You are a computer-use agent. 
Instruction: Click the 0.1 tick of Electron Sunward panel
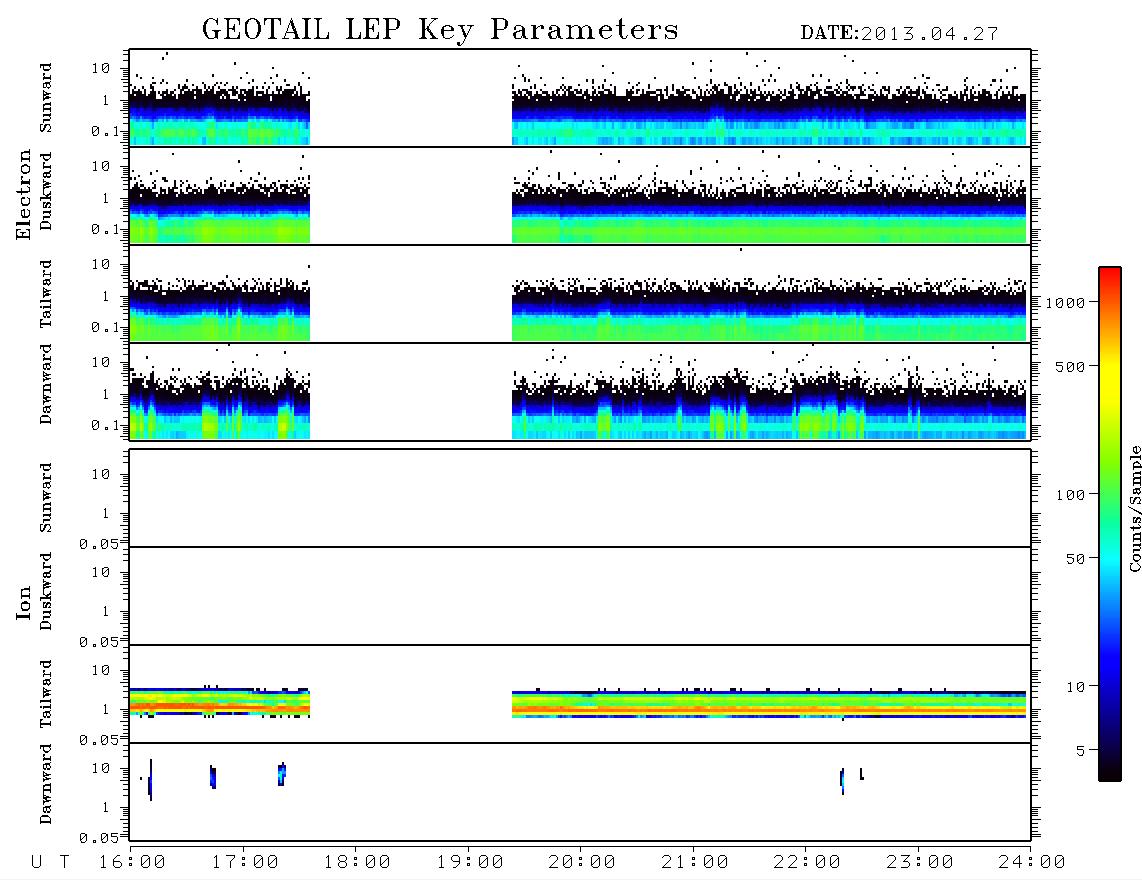tap(105, 131)
